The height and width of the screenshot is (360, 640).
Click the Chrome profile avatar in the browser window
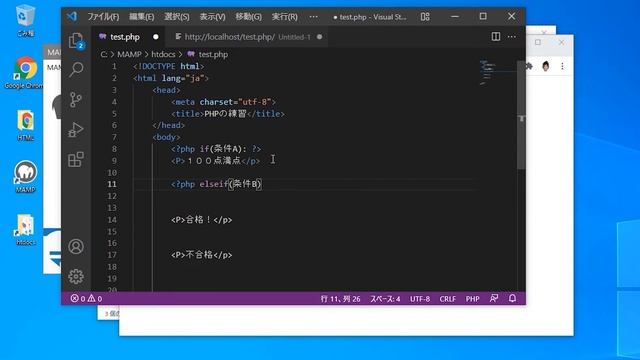pyautogui.click(x=546, y=66)
